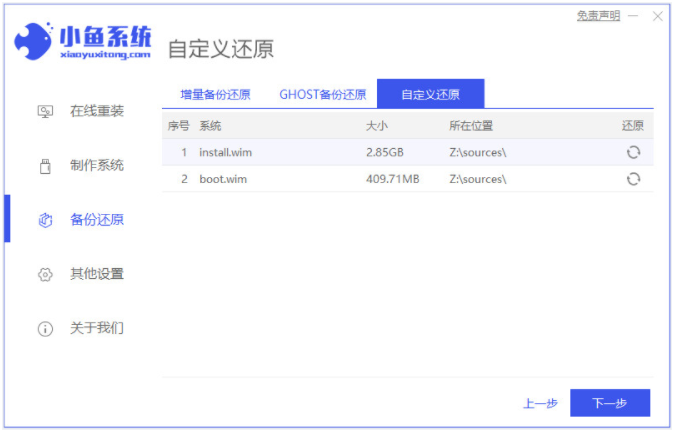Screen dimensions: 674x430
Task: Go back with the 上一步 link
Action: (x=540, y=404)
